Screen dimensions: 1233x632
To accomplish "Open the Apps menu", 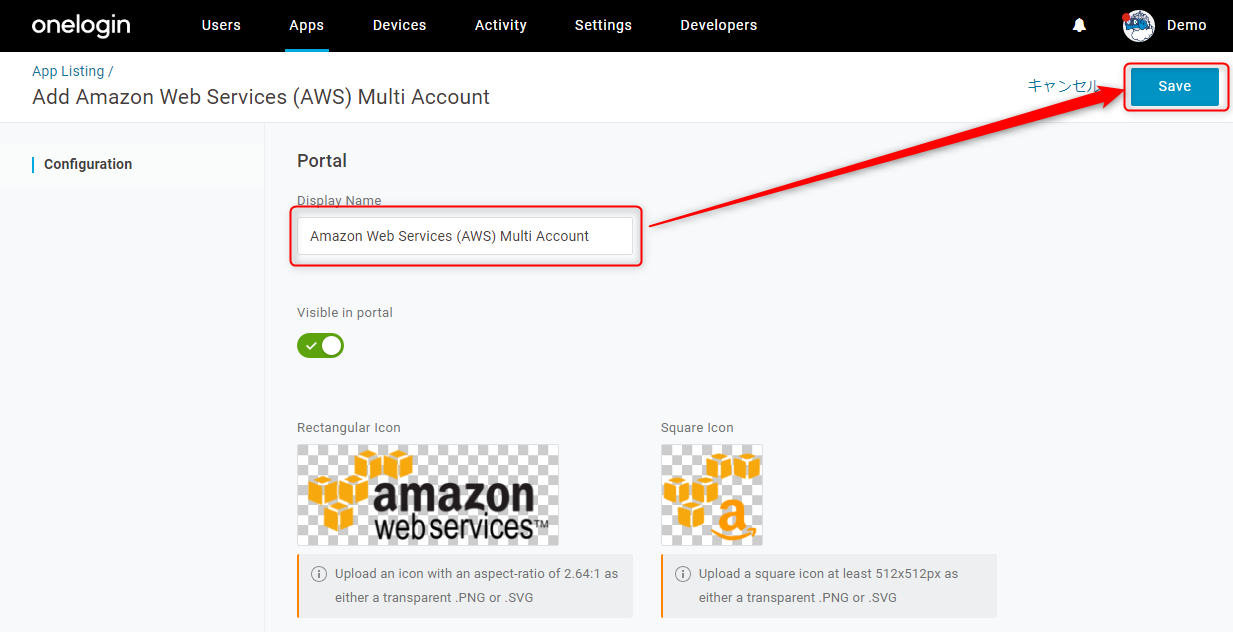I will tap(306, 26).
